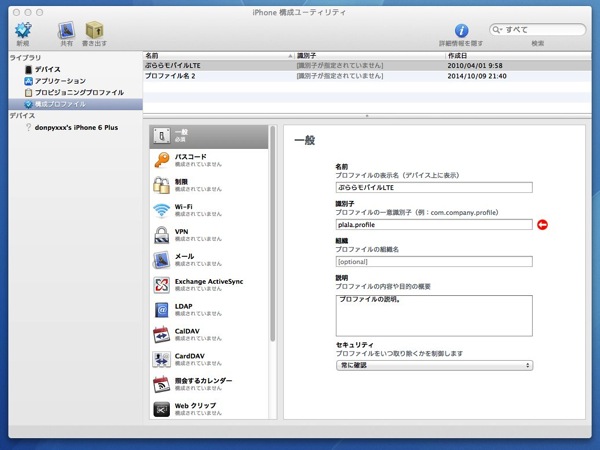
Task: Open the LDAP address book icon
Action: click(x=162, y=310)
